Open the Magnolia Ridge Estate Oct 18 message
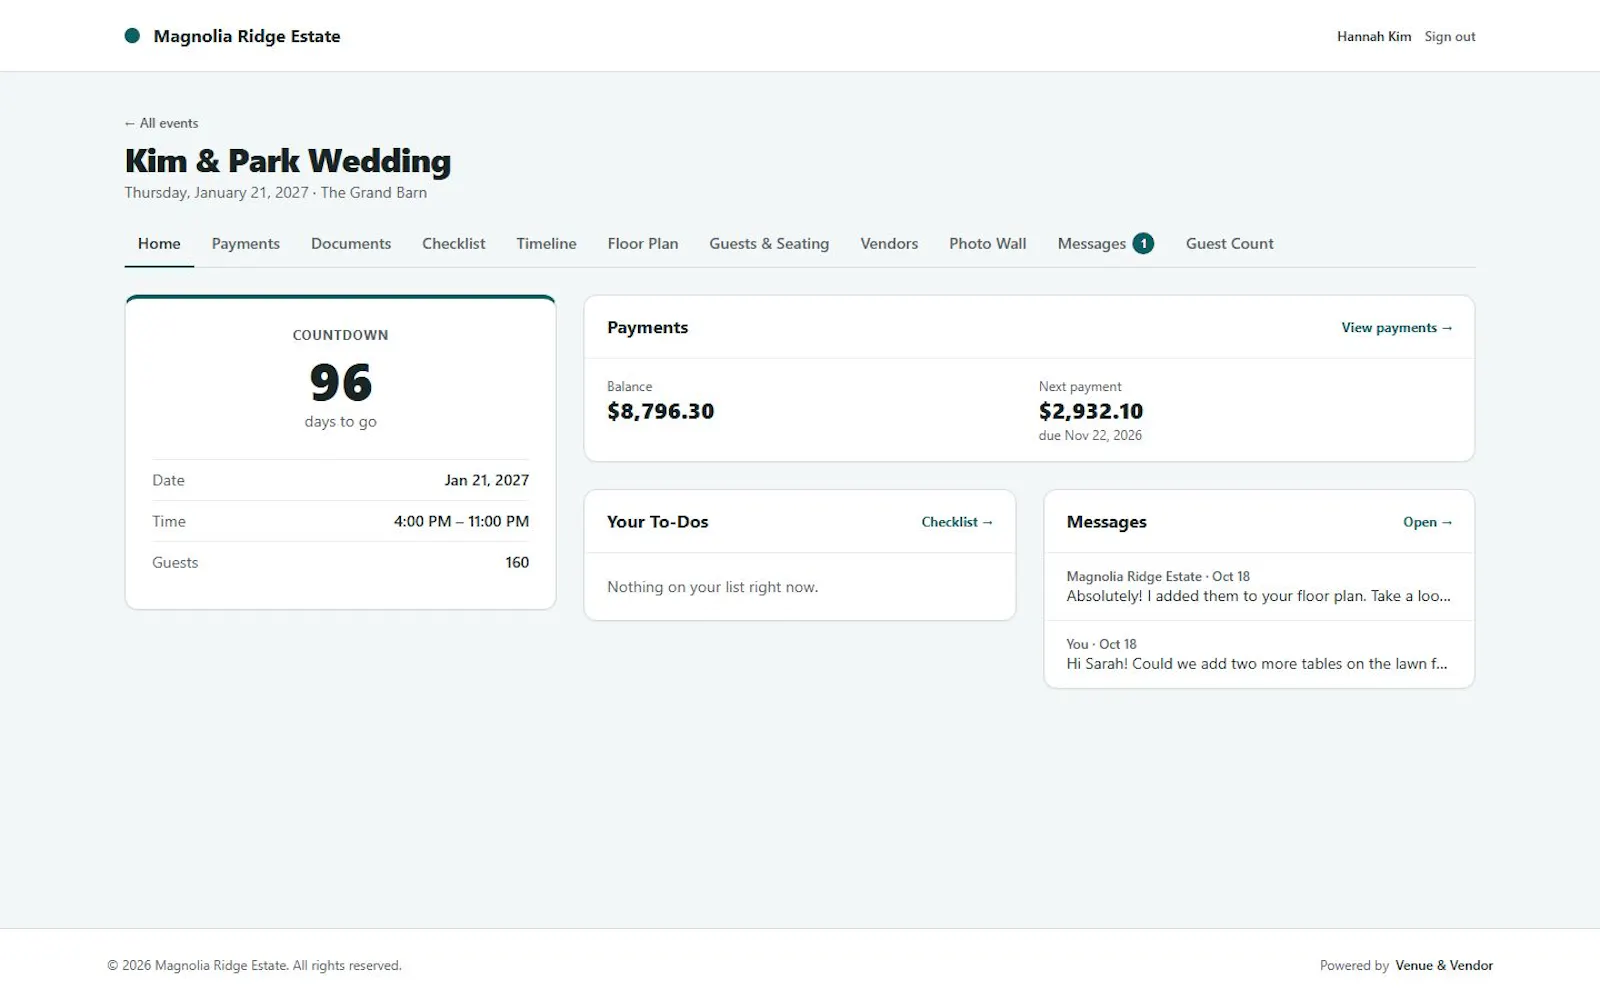 (1259, 587)
